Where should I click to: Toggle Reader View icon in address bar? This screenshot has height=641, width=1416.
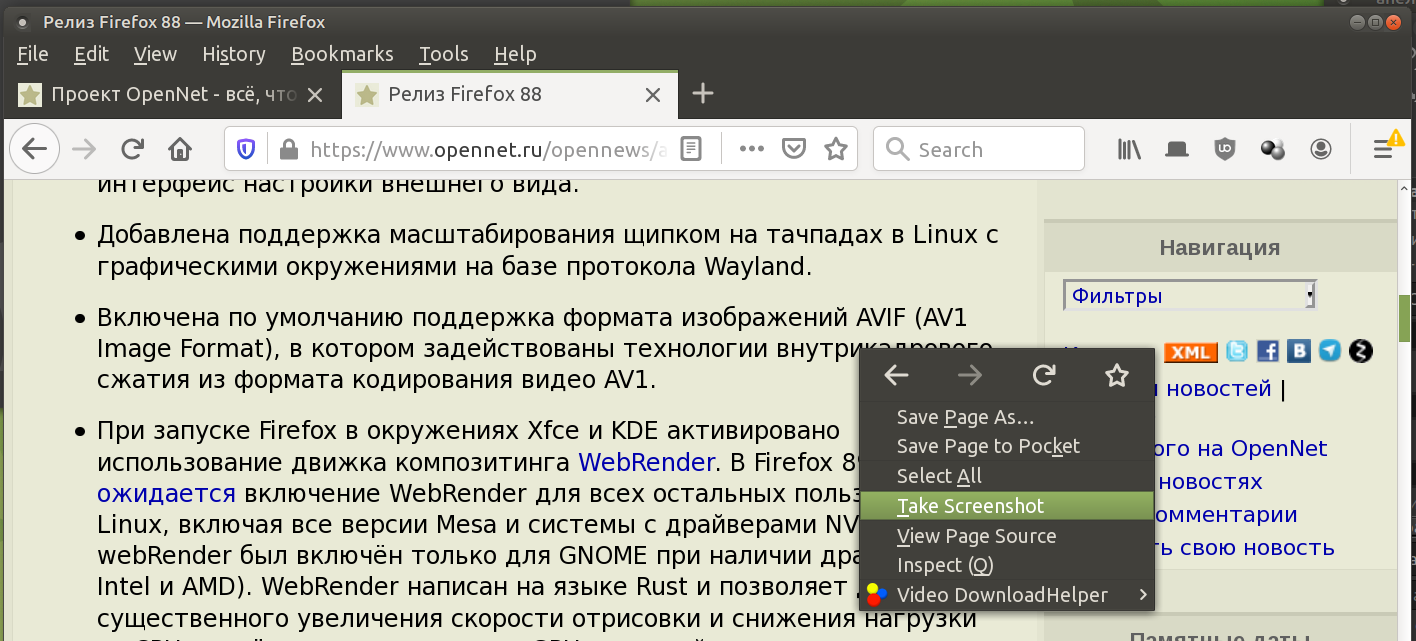(x=690, y=150)
